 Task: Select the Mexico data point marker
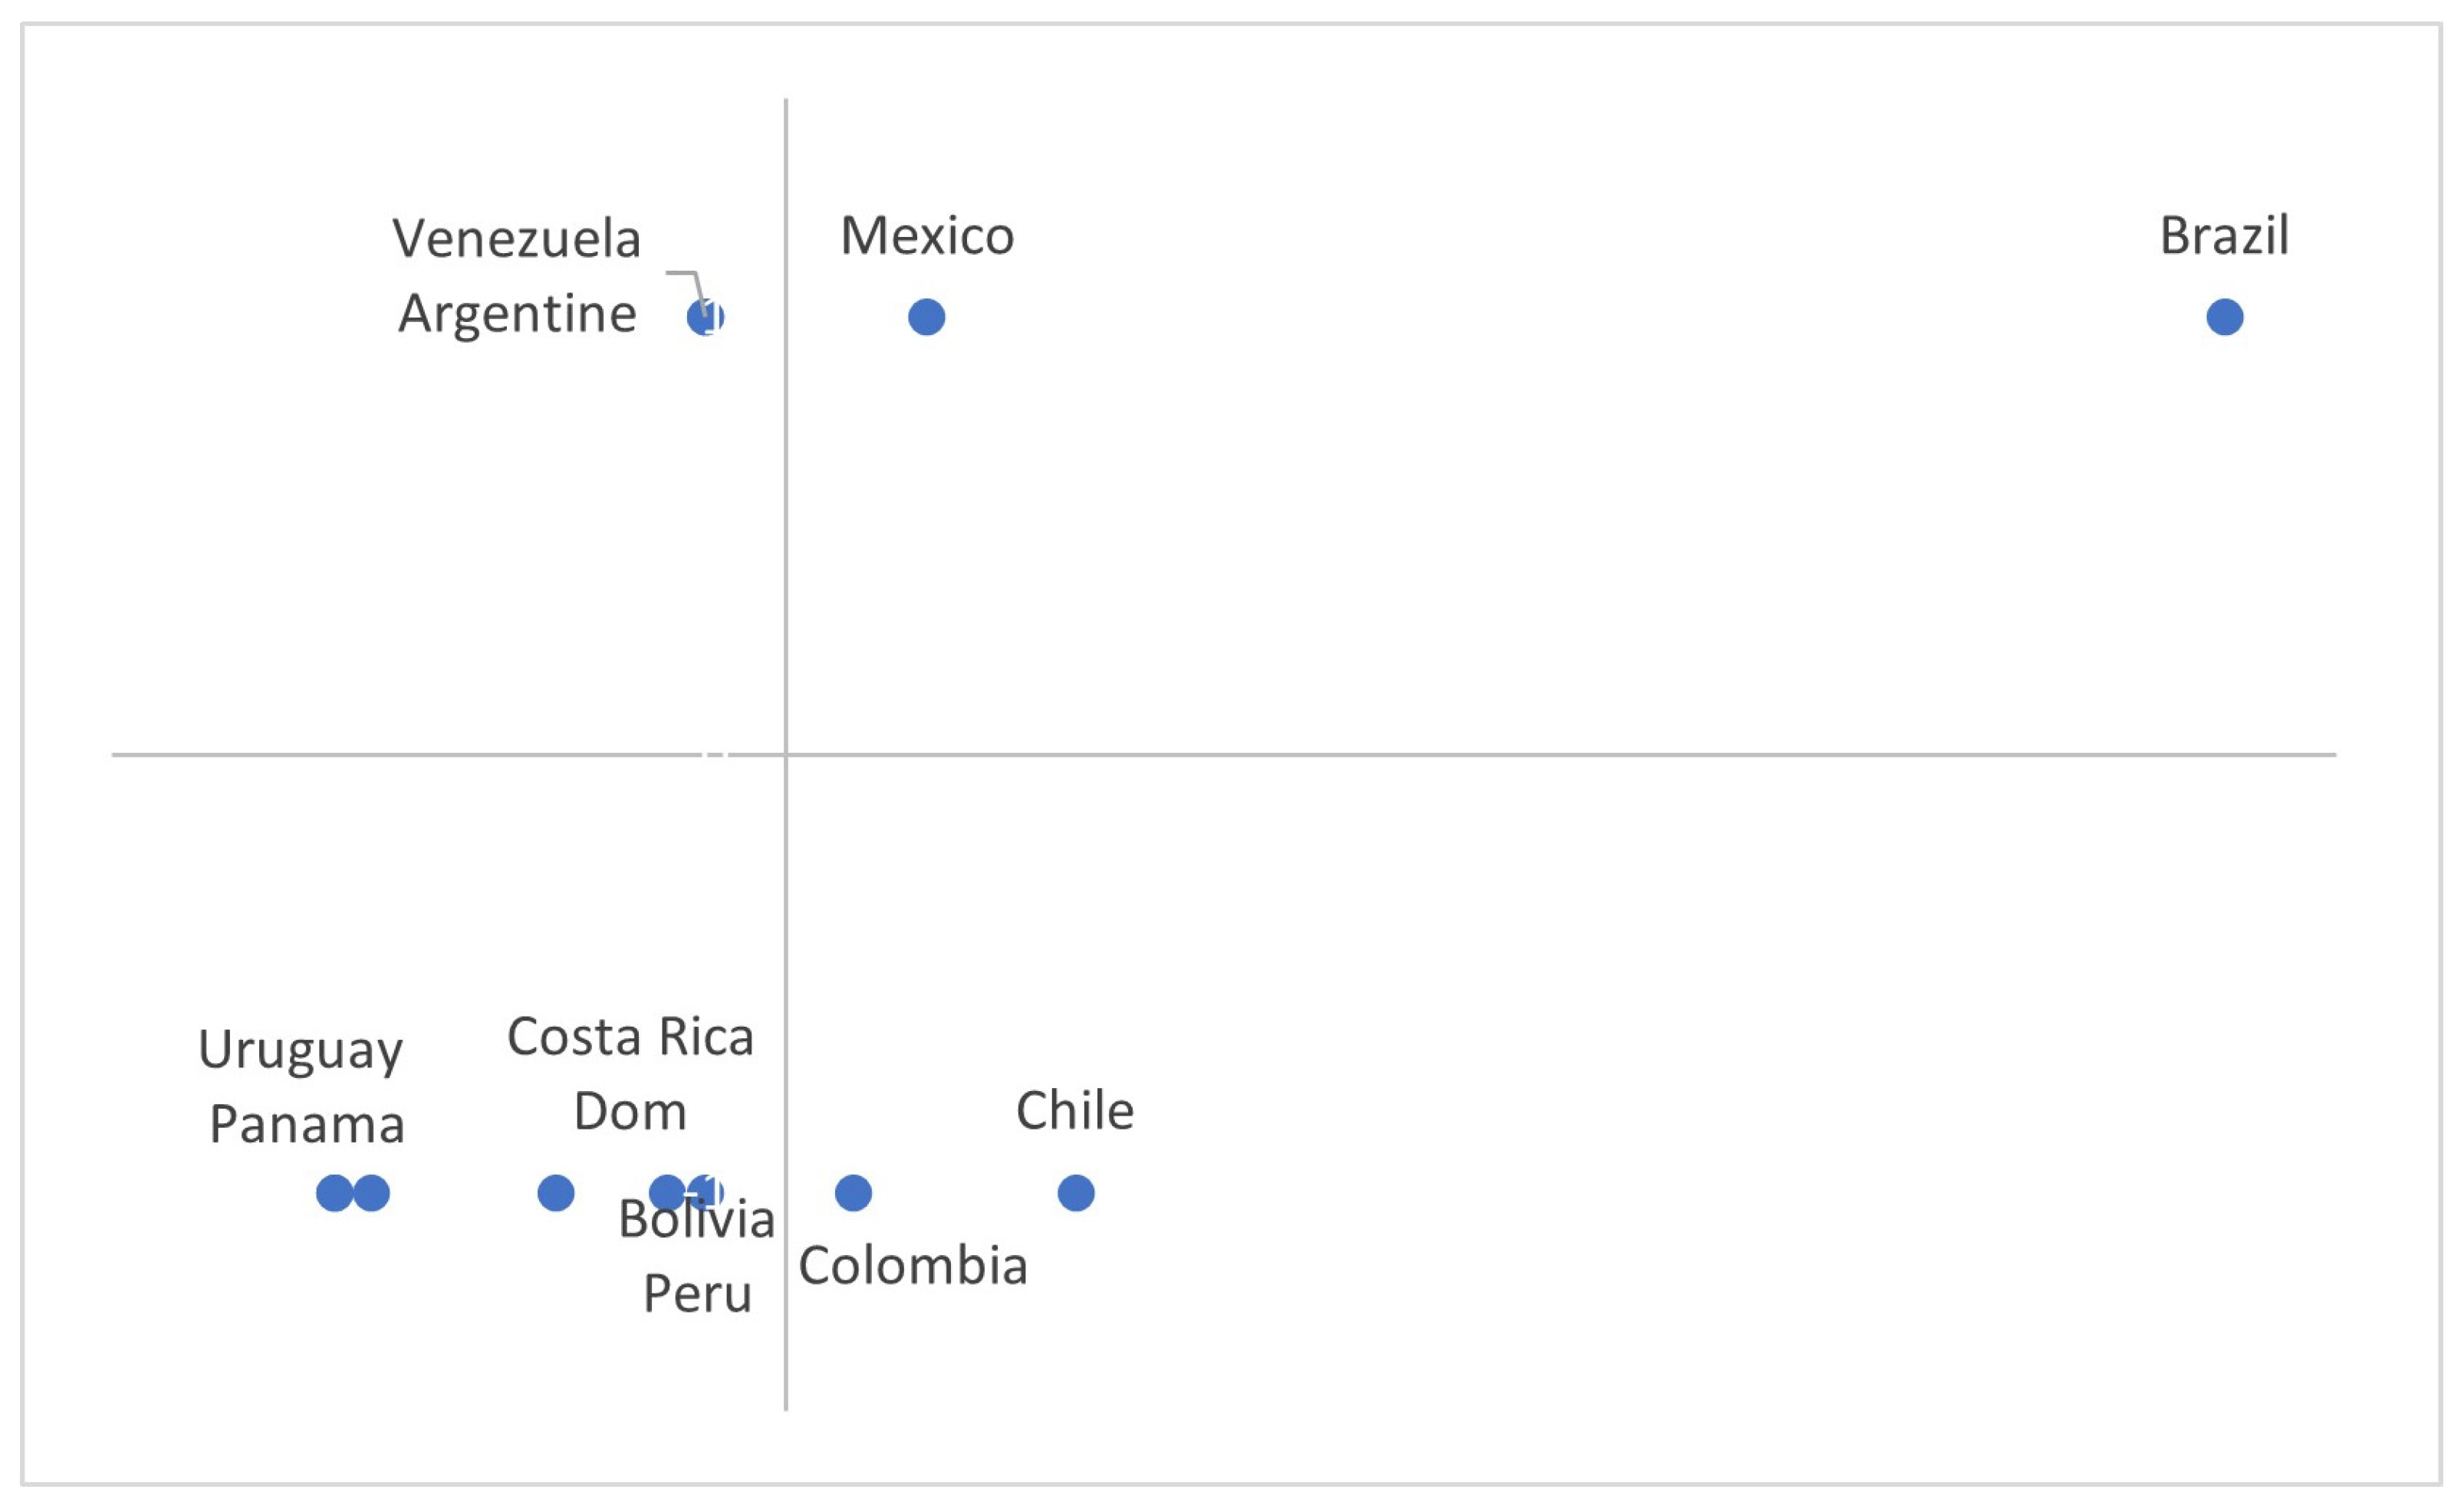click(927, 317)
